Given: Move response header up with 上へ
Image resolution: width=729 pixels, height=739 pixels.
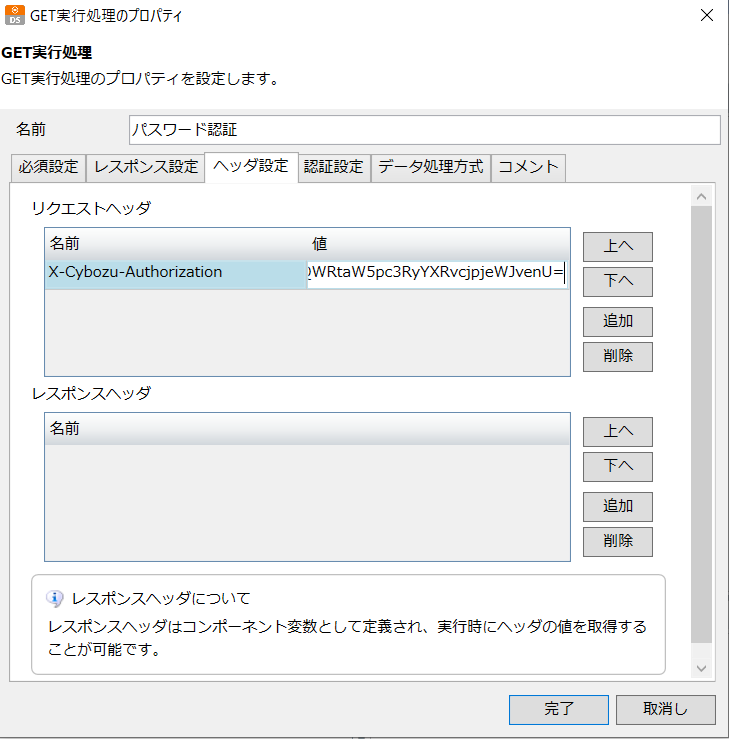Looking at the screenshot, I should pos(618,432).
